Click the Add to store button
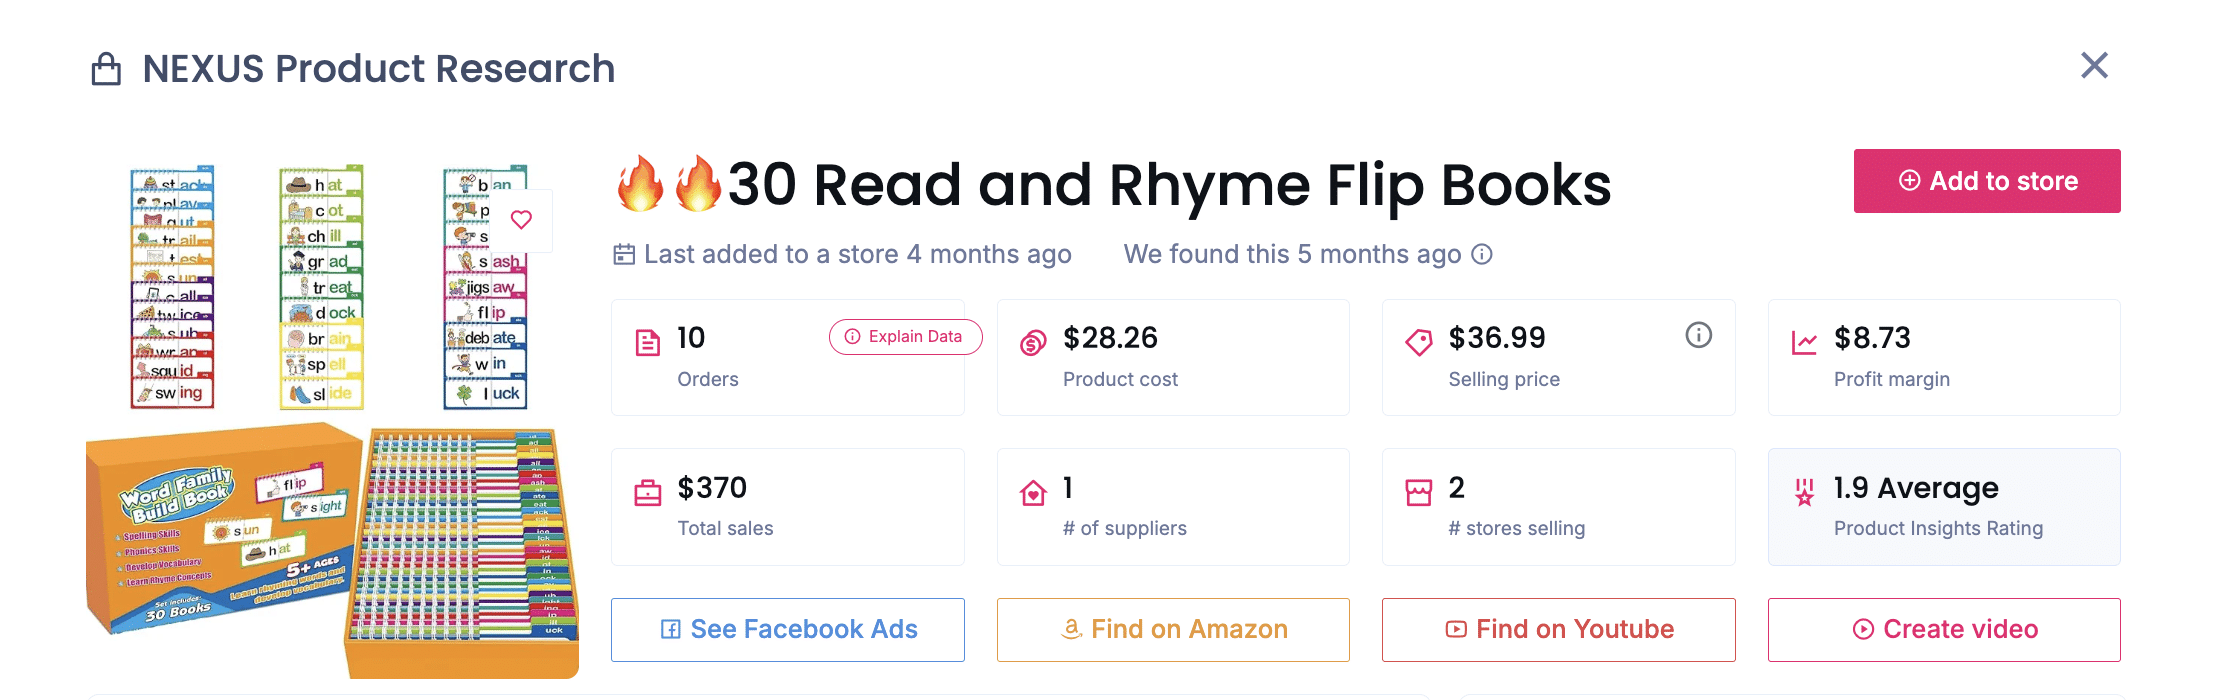 tap(1987, 181)
